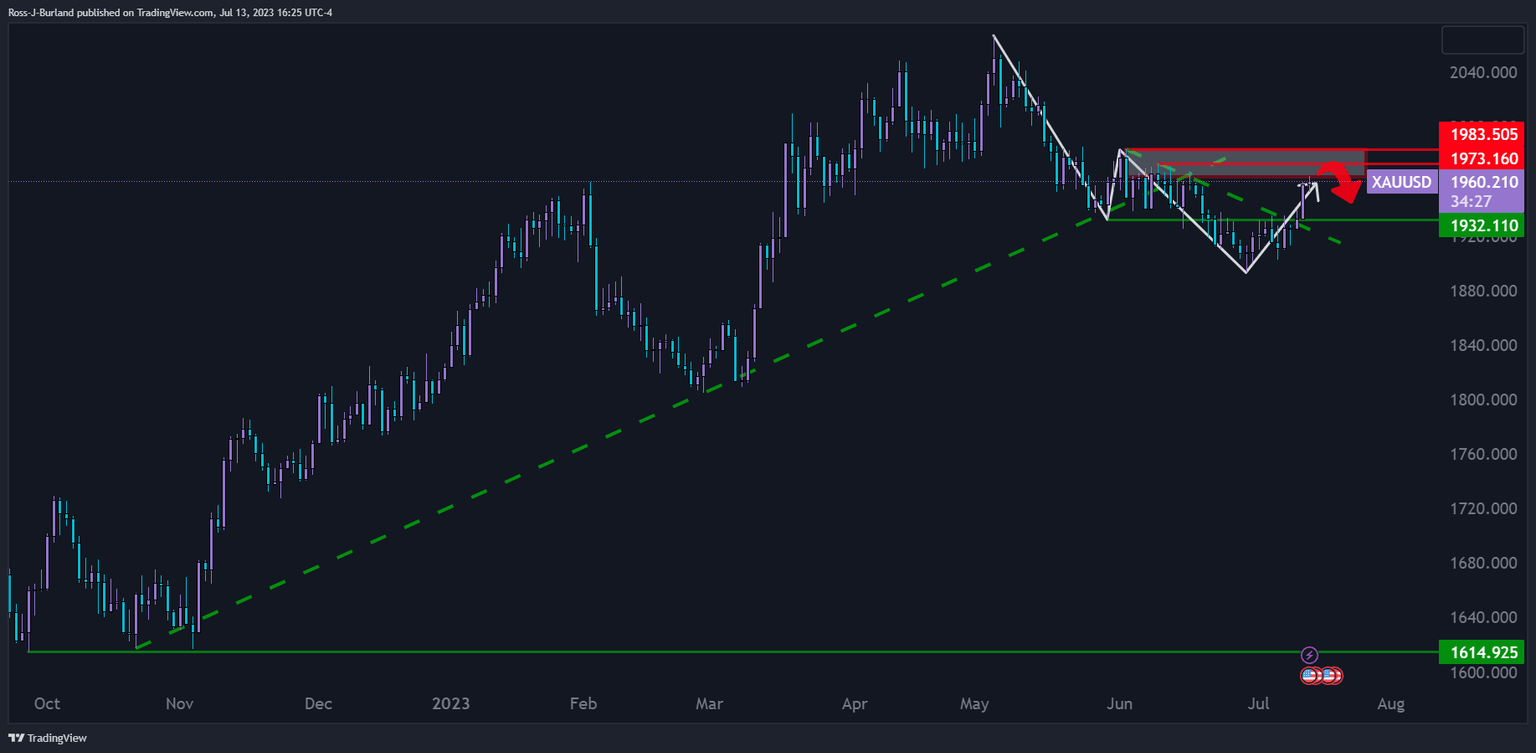Click the red 1983.505 price label

[1481, 135]
